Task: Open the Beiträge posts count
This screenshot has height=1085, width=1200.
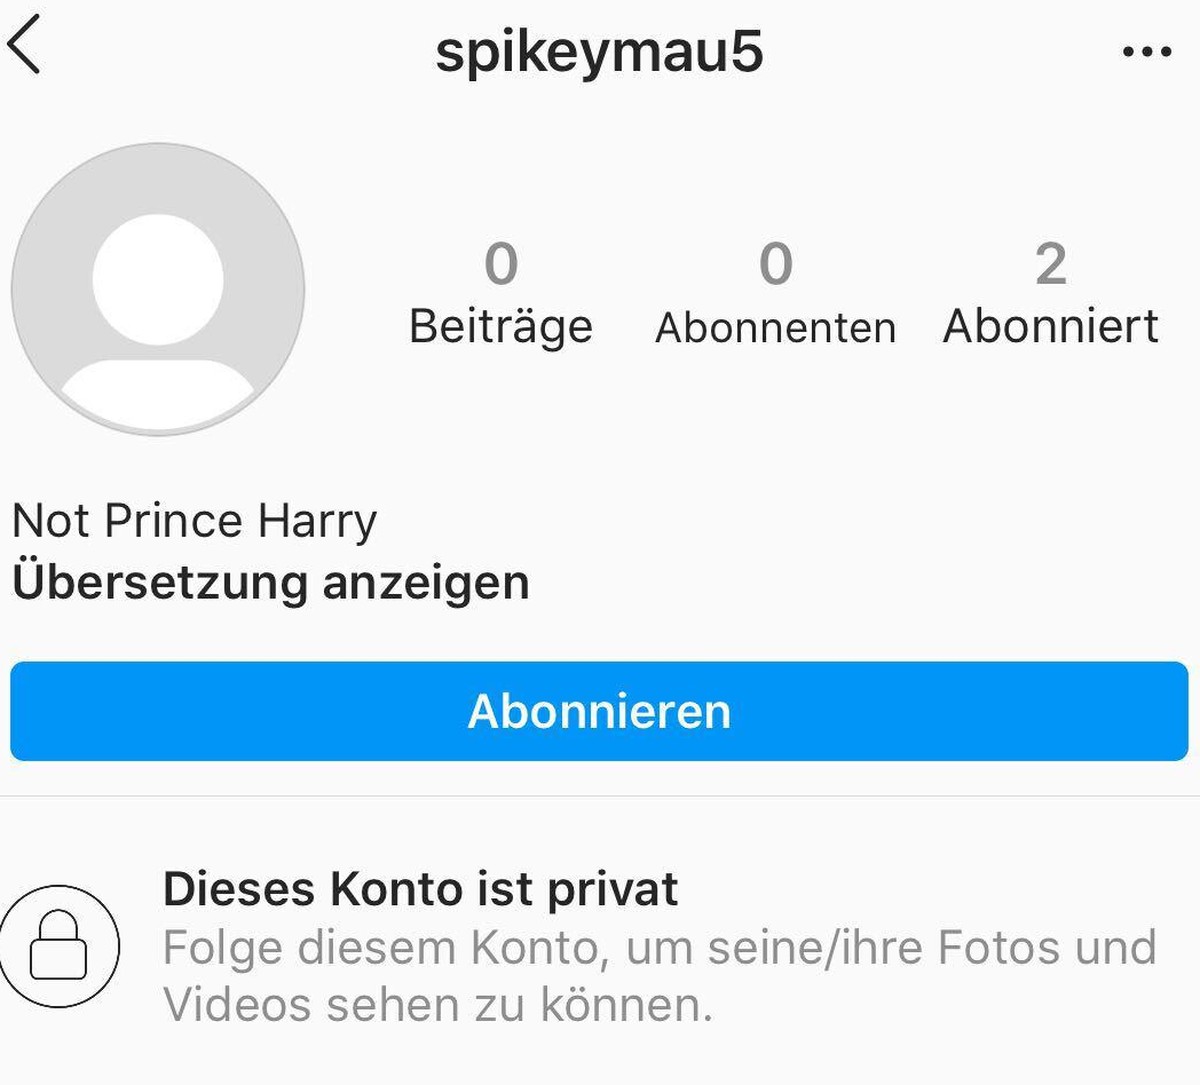Action: tap(501, 295)
